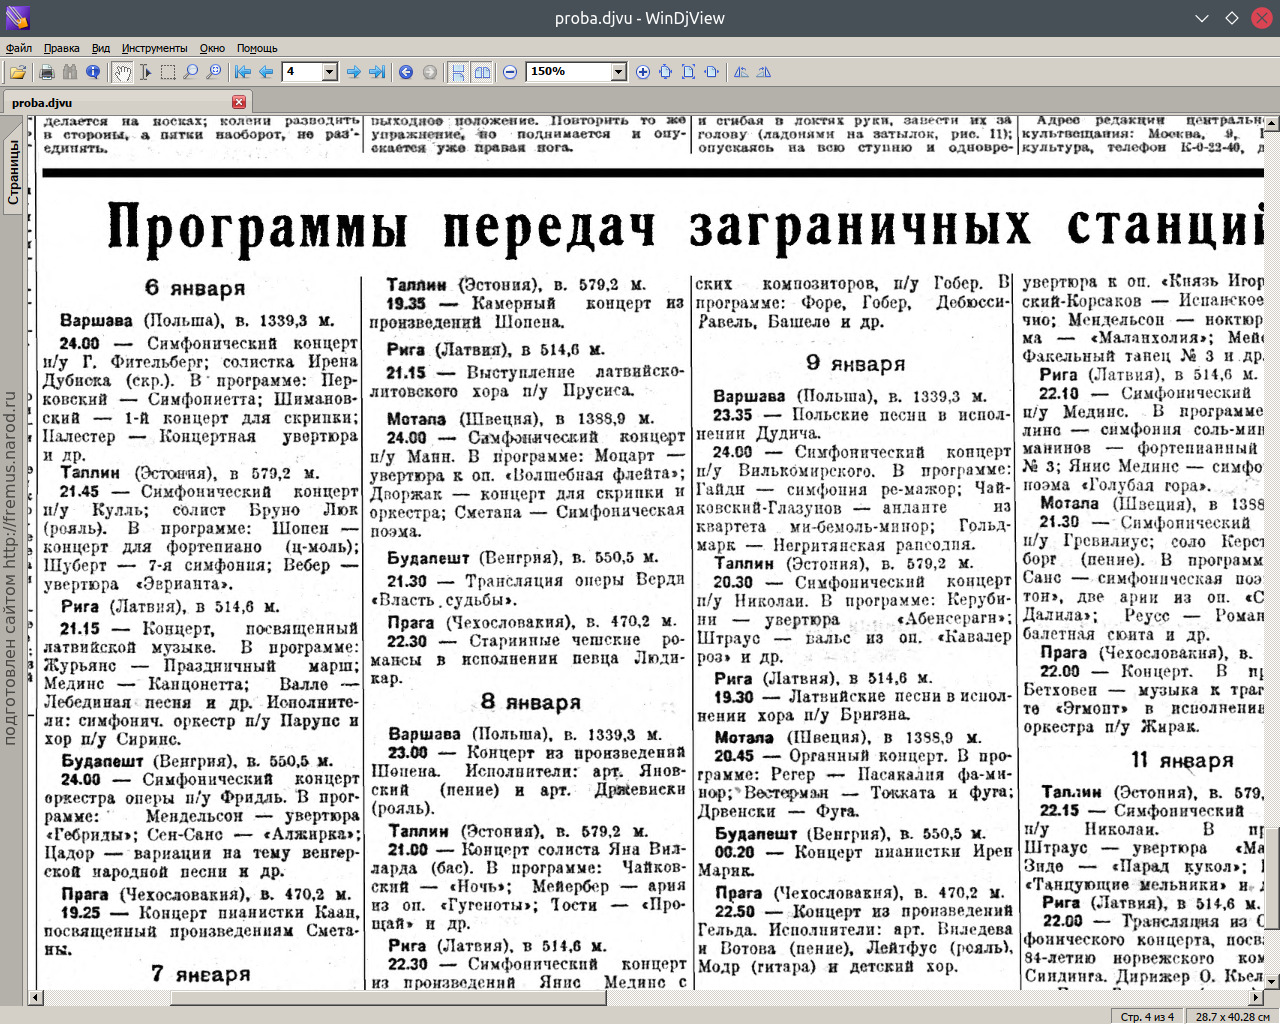Click the Open file folder icon
The image size is (1280, 1024).
coord(18,72)
